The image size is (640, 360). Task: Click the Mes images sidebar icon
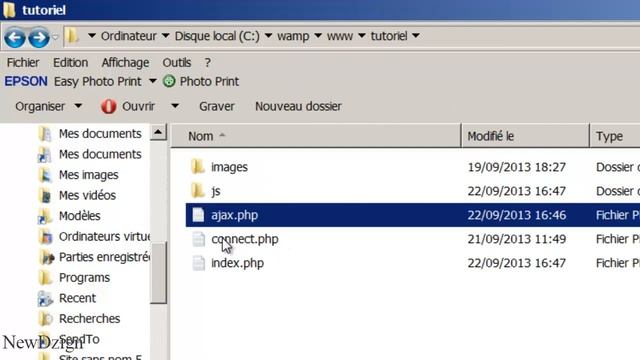click(x=45, y=175)
